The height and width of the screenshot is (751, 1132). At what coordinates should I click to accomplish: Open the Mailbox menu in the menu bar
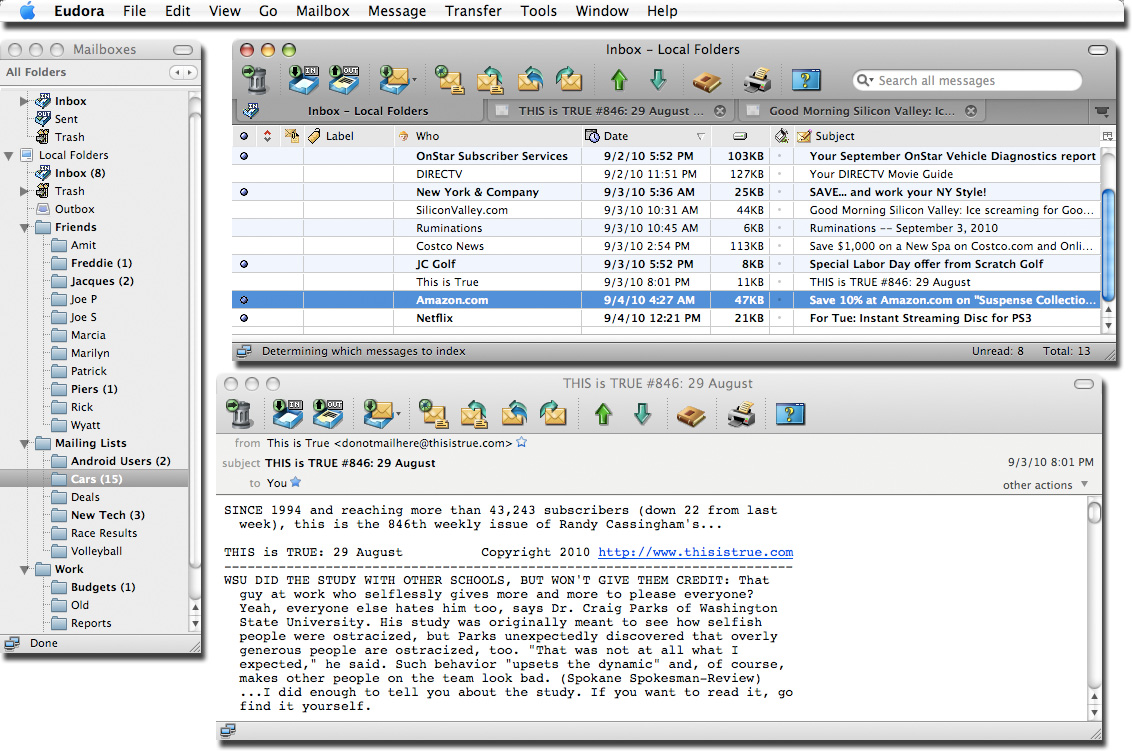(322, 11)
